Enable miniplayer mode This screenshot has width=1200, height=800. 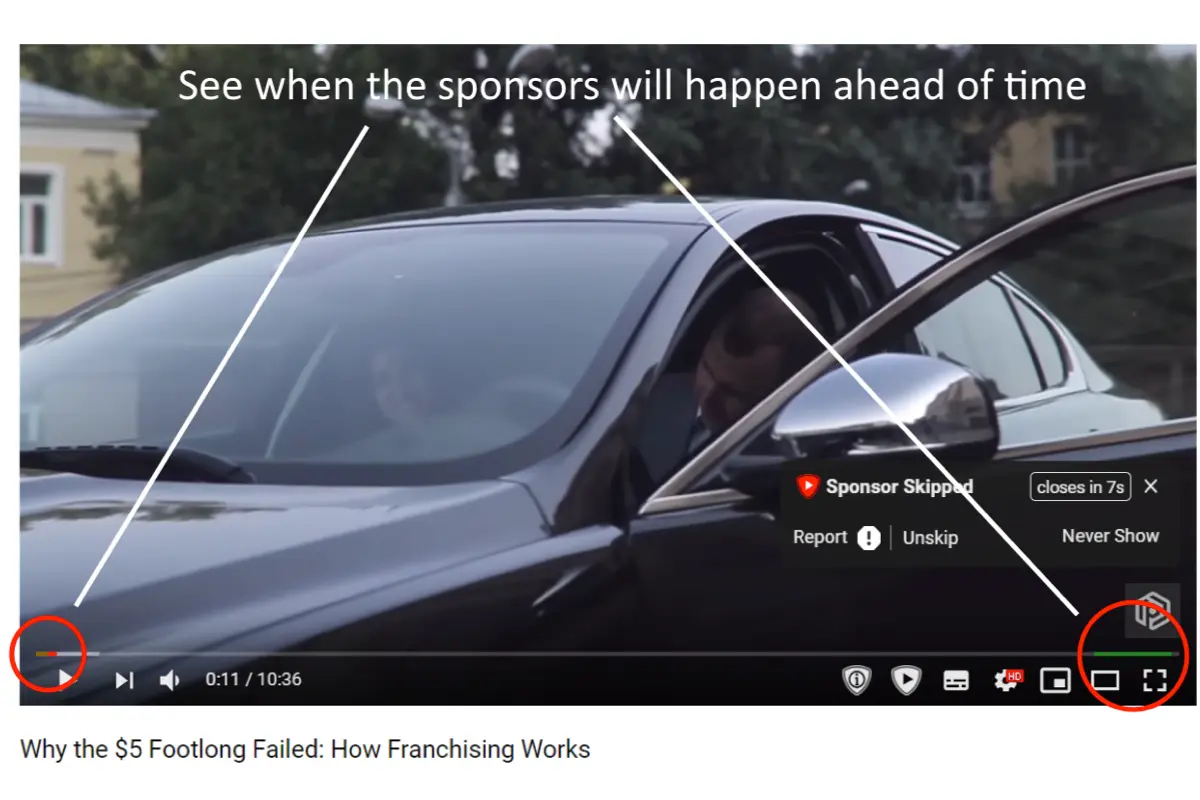coord(1055,681)
